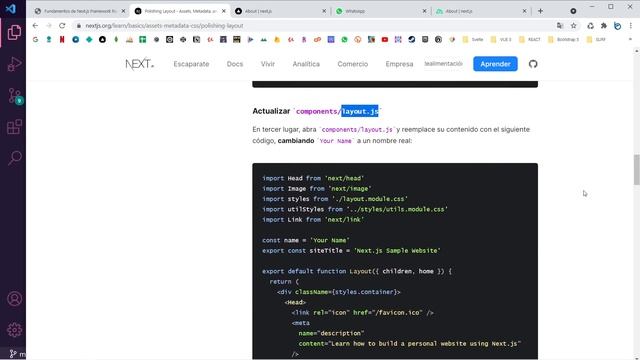The image size is (640, 360).
Task: Open the YouTube bookmark
Action: coord(384,40)
